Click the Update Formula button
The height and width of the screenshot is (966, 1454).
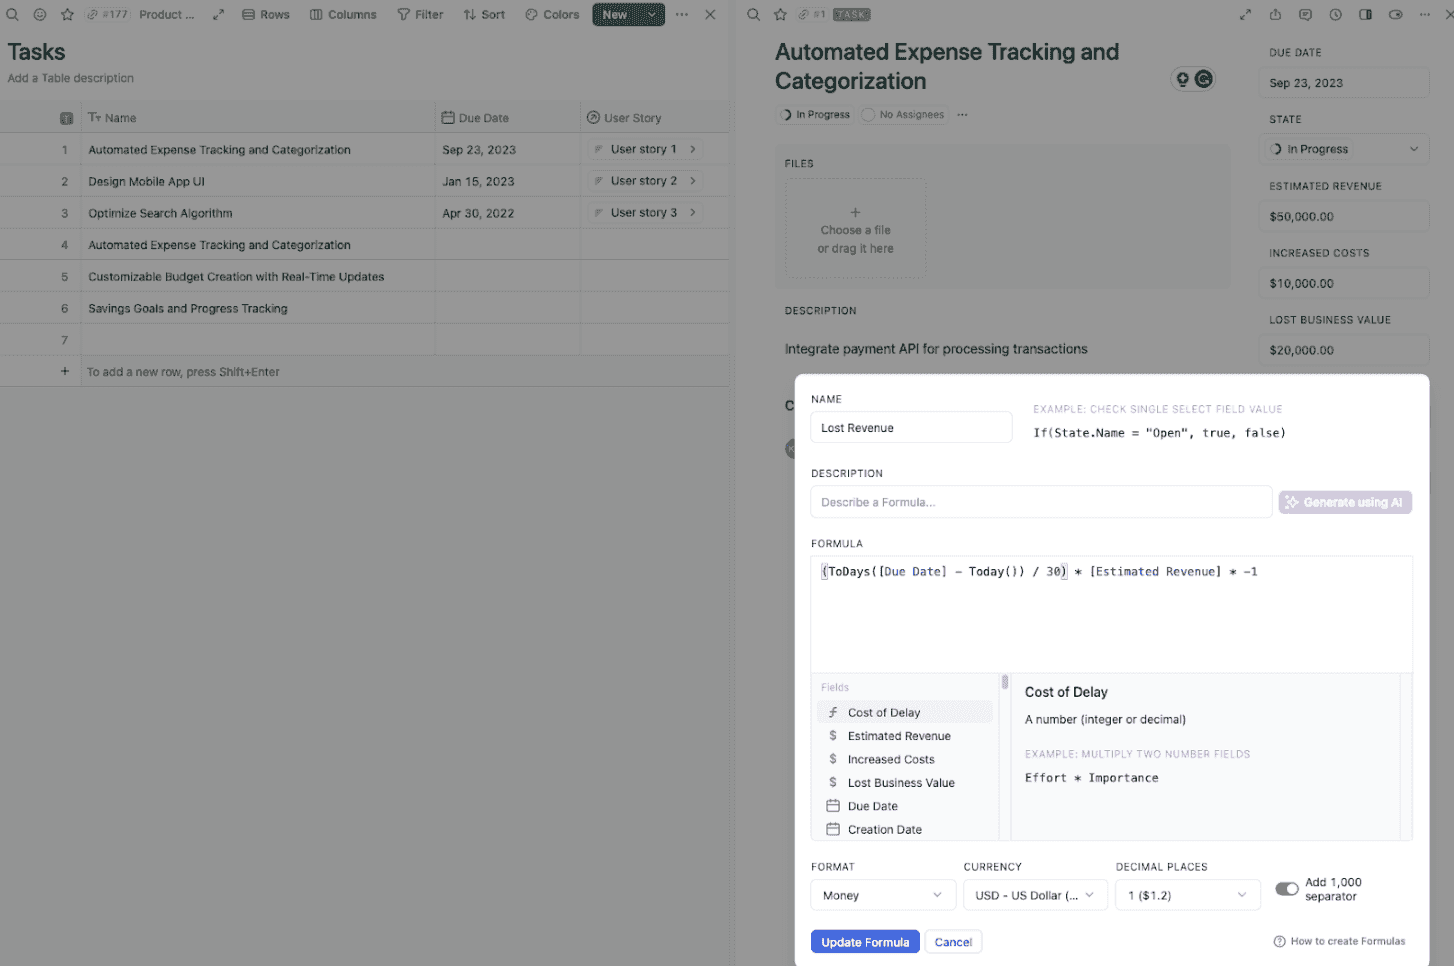[864, 941]
